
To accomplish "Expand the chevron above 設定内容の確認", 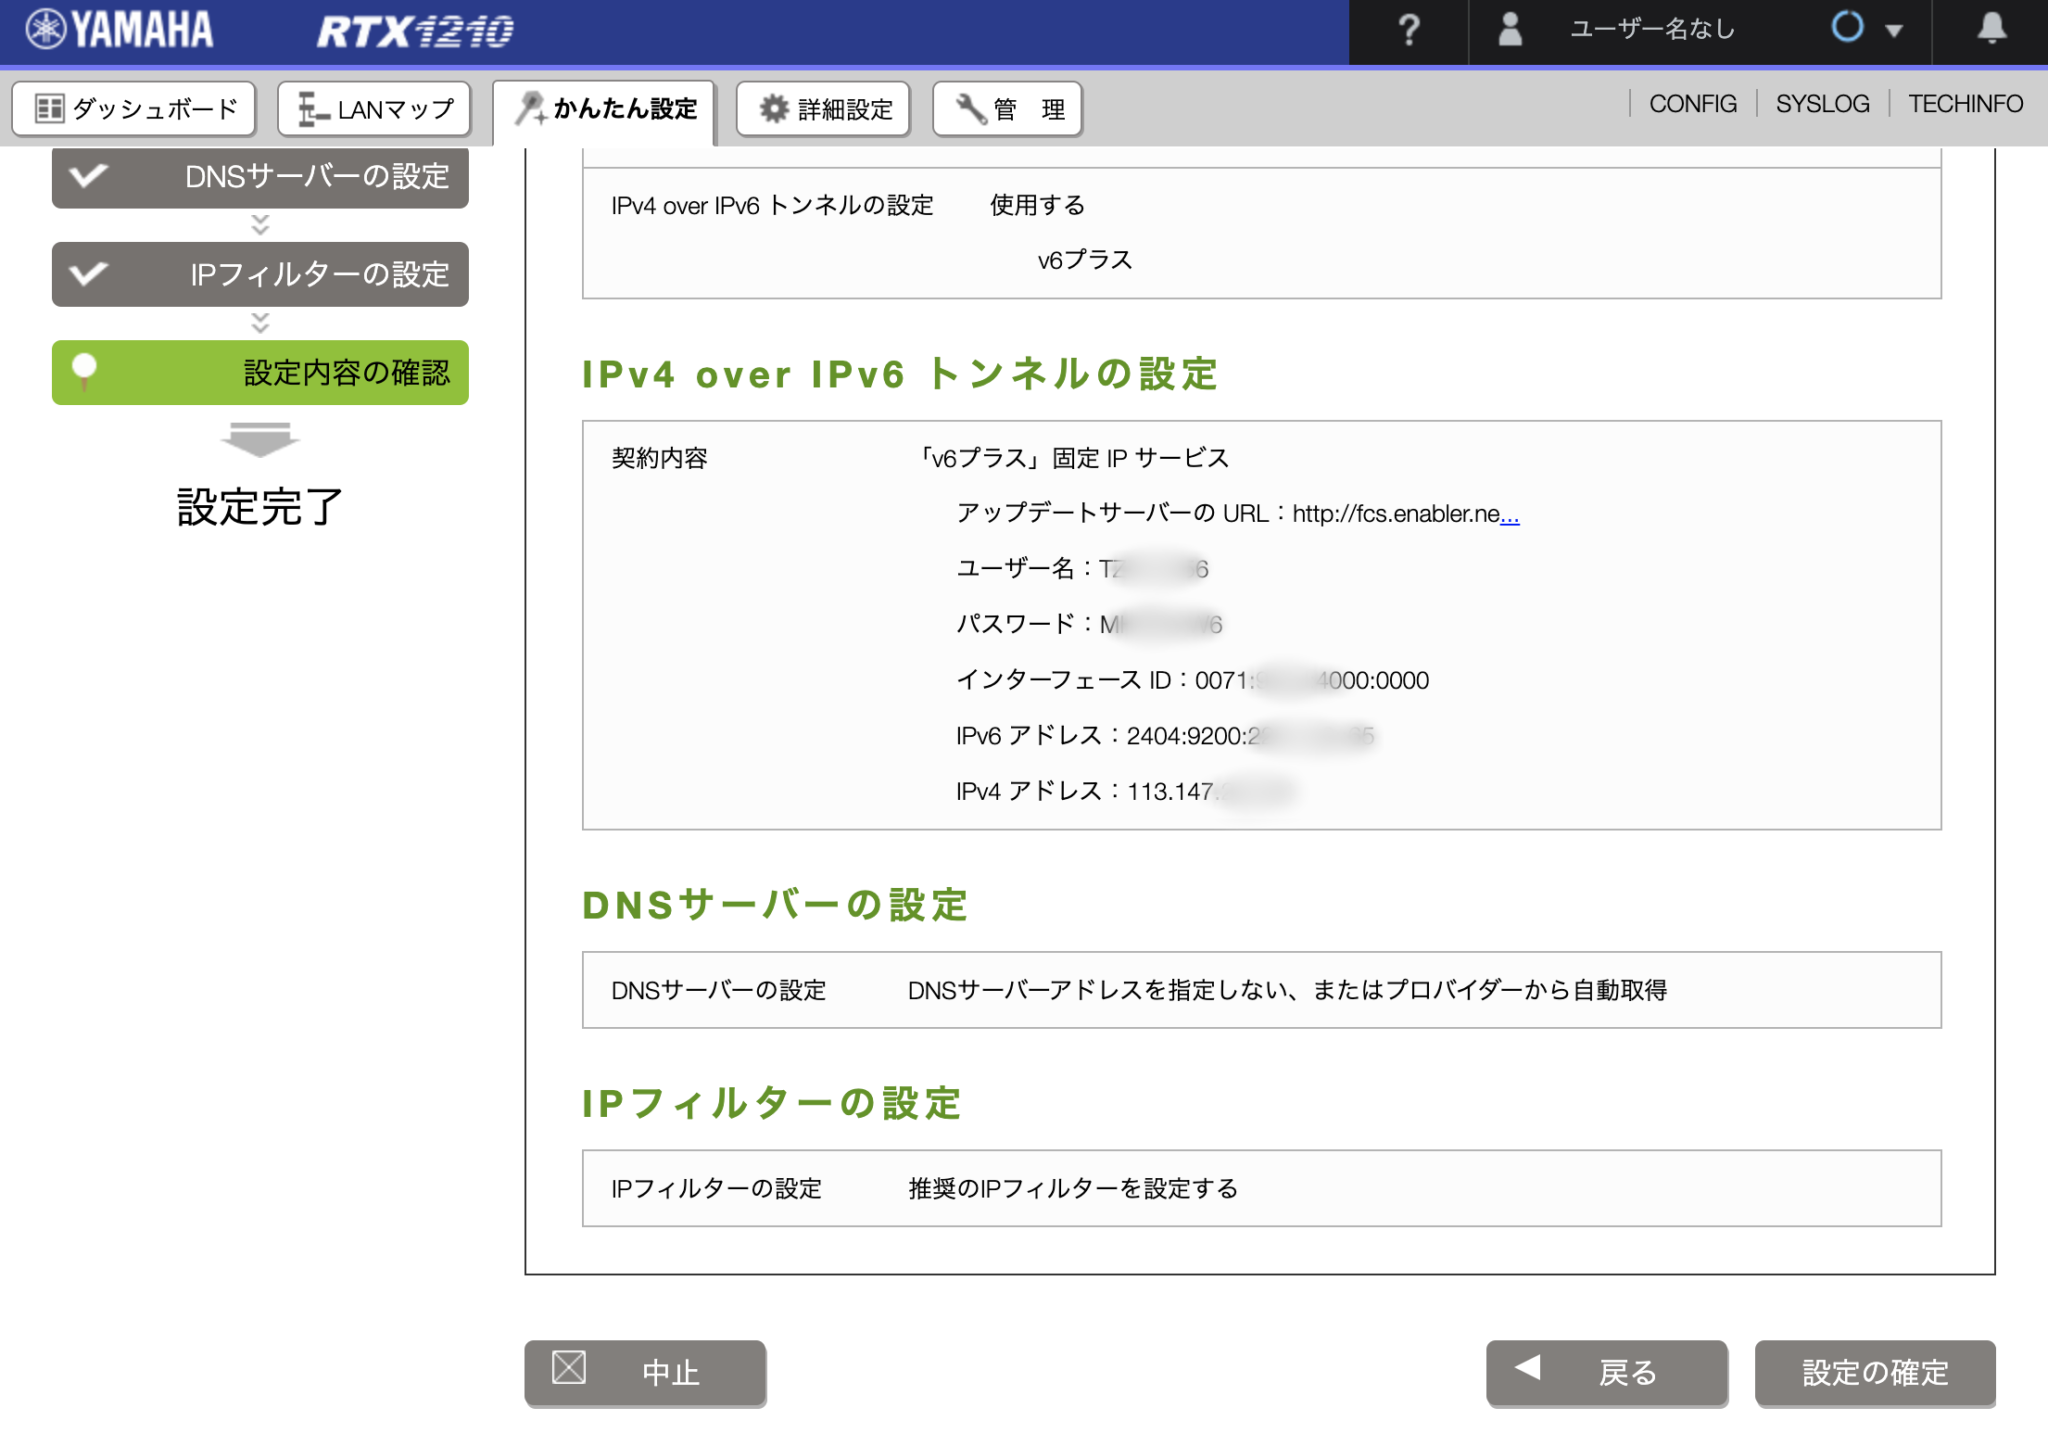I will tap(259, 322).
